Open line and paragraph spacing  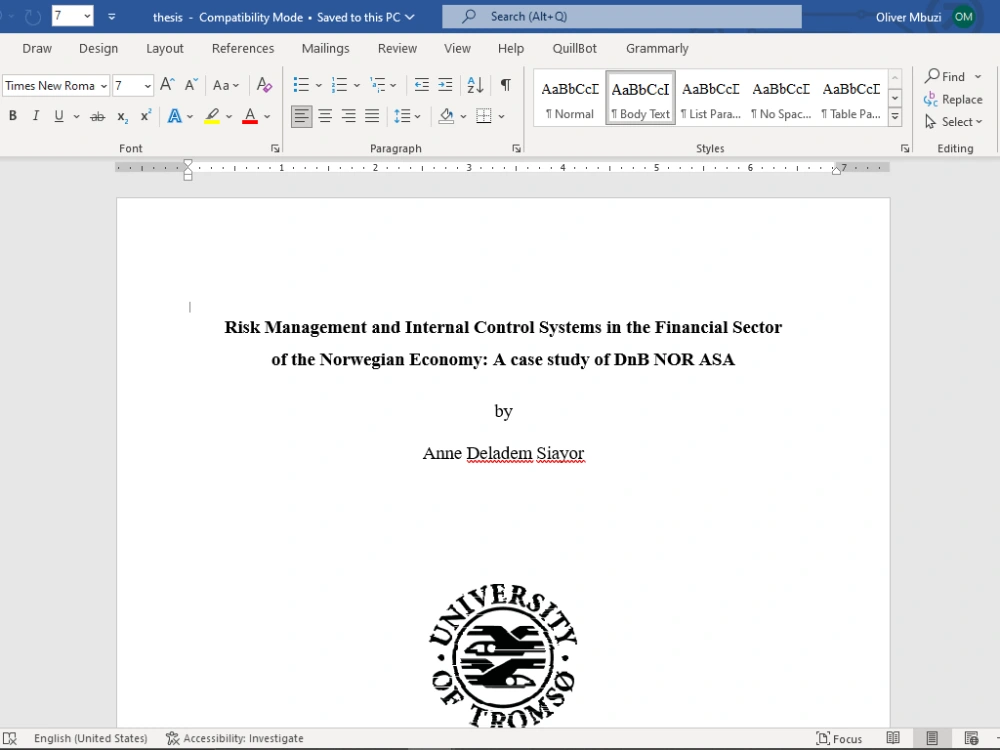pos(402,116)
